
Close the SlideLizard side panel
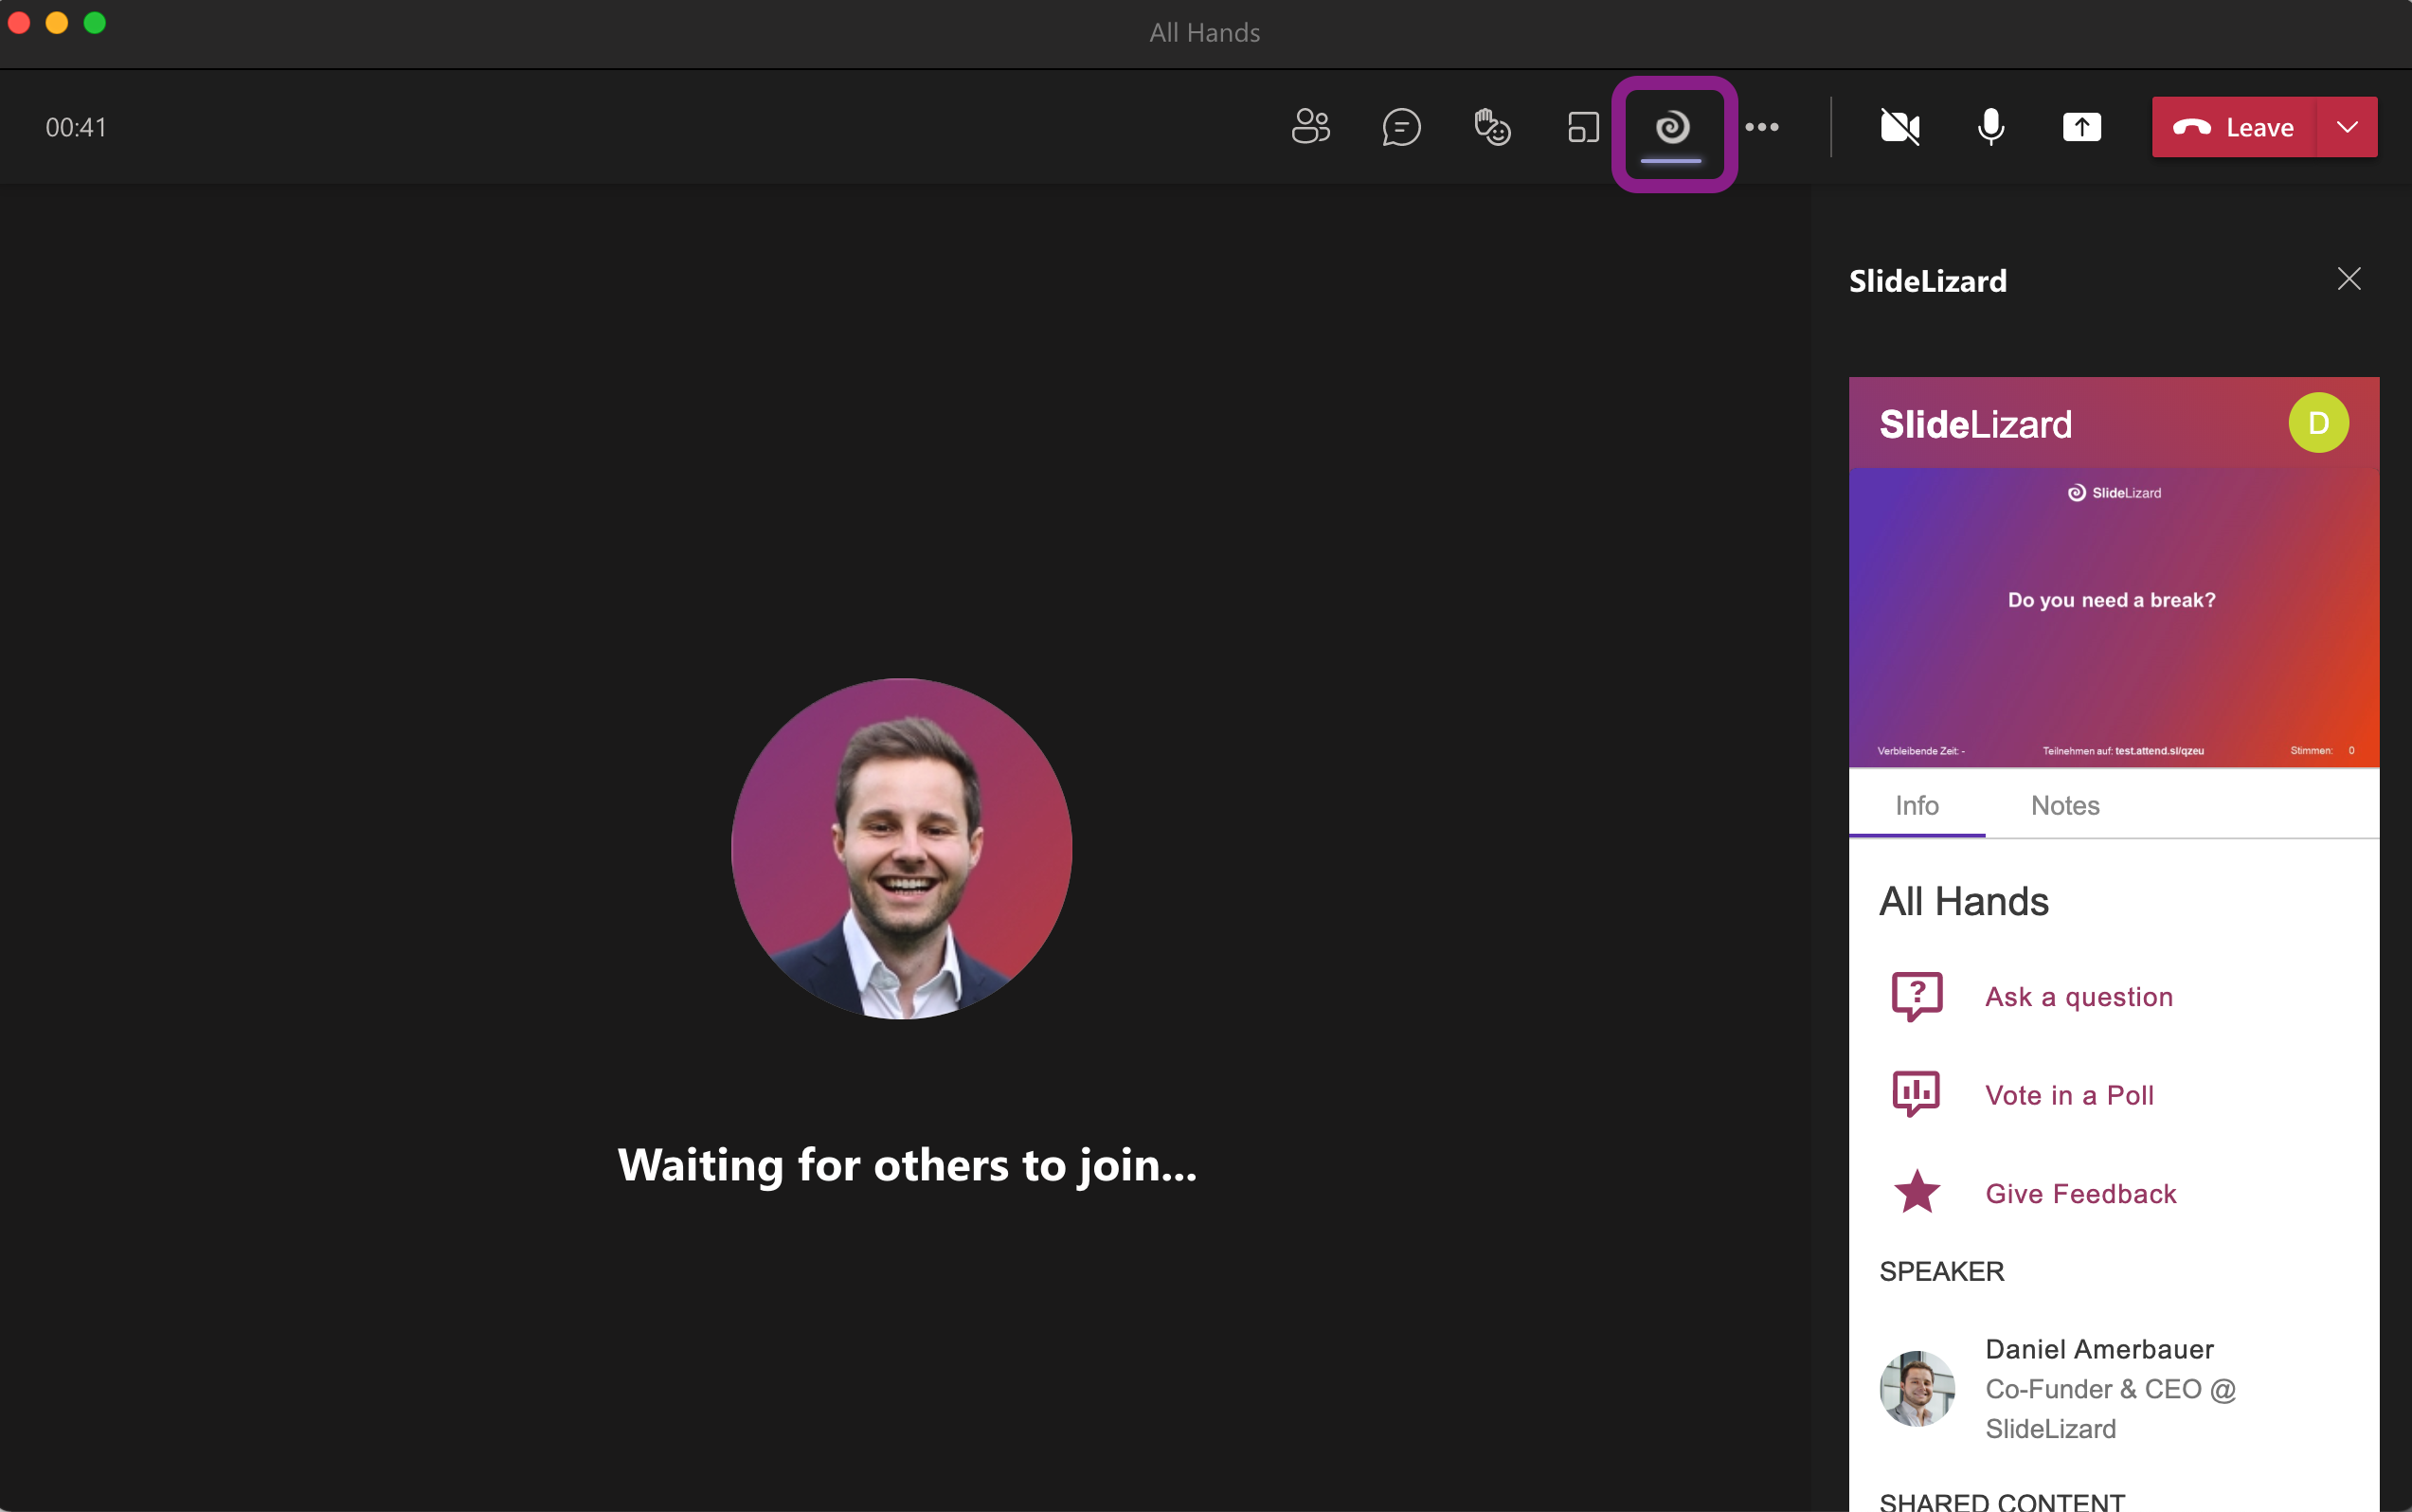[2349, 279]
